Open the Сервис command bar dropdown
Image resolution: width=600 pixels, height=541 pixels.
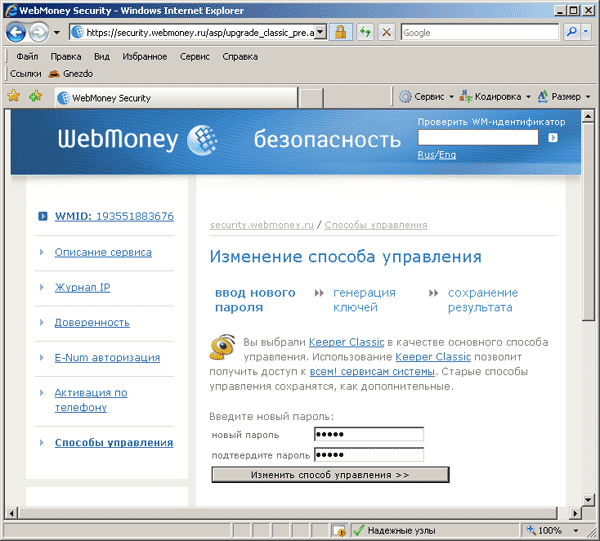pyautogui.click(x=426, y=96)
